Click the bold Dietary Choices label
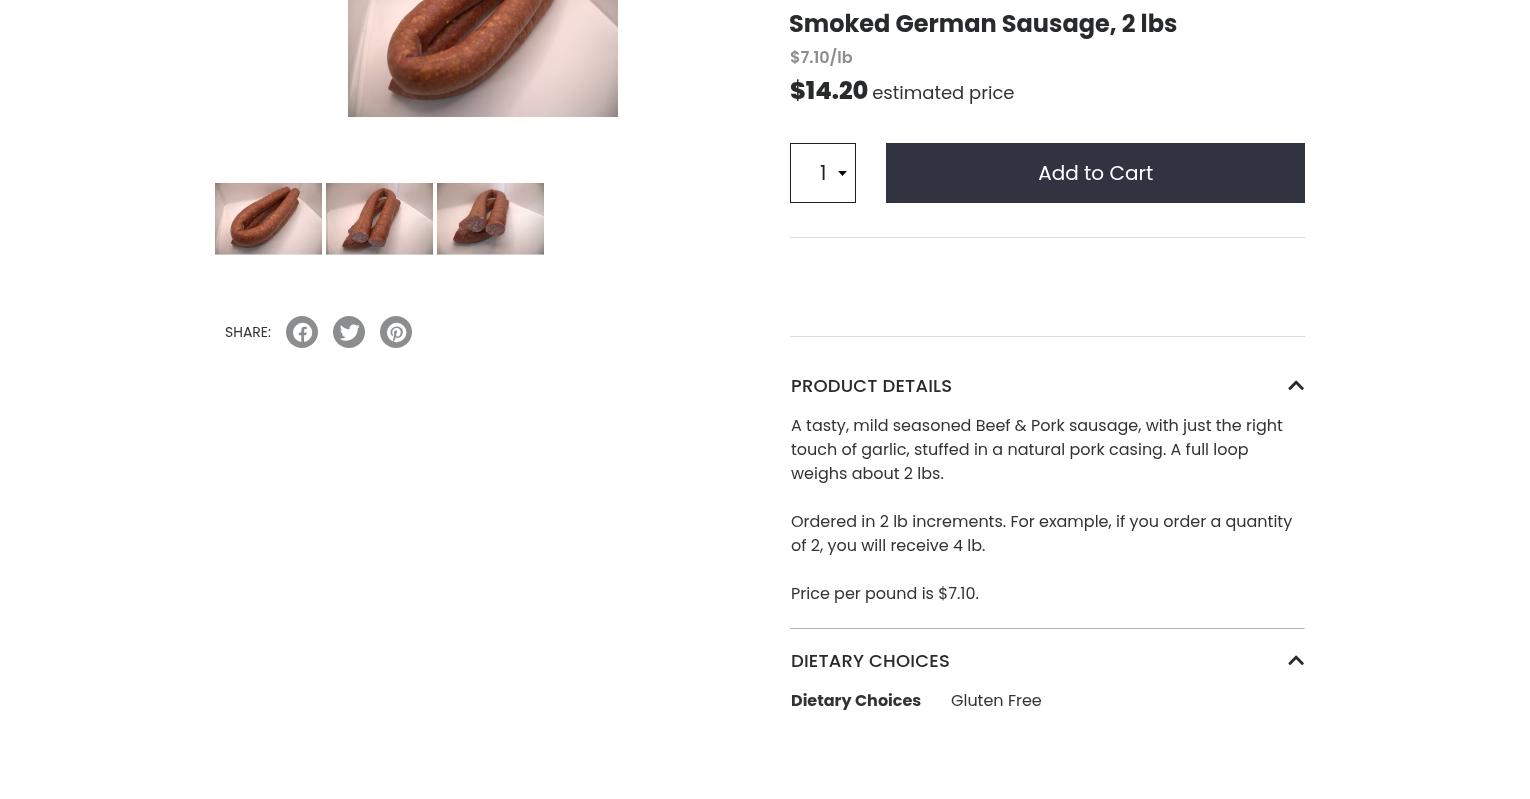The width and height of the screenshot is (1530, 799). (x=856, y=701)
